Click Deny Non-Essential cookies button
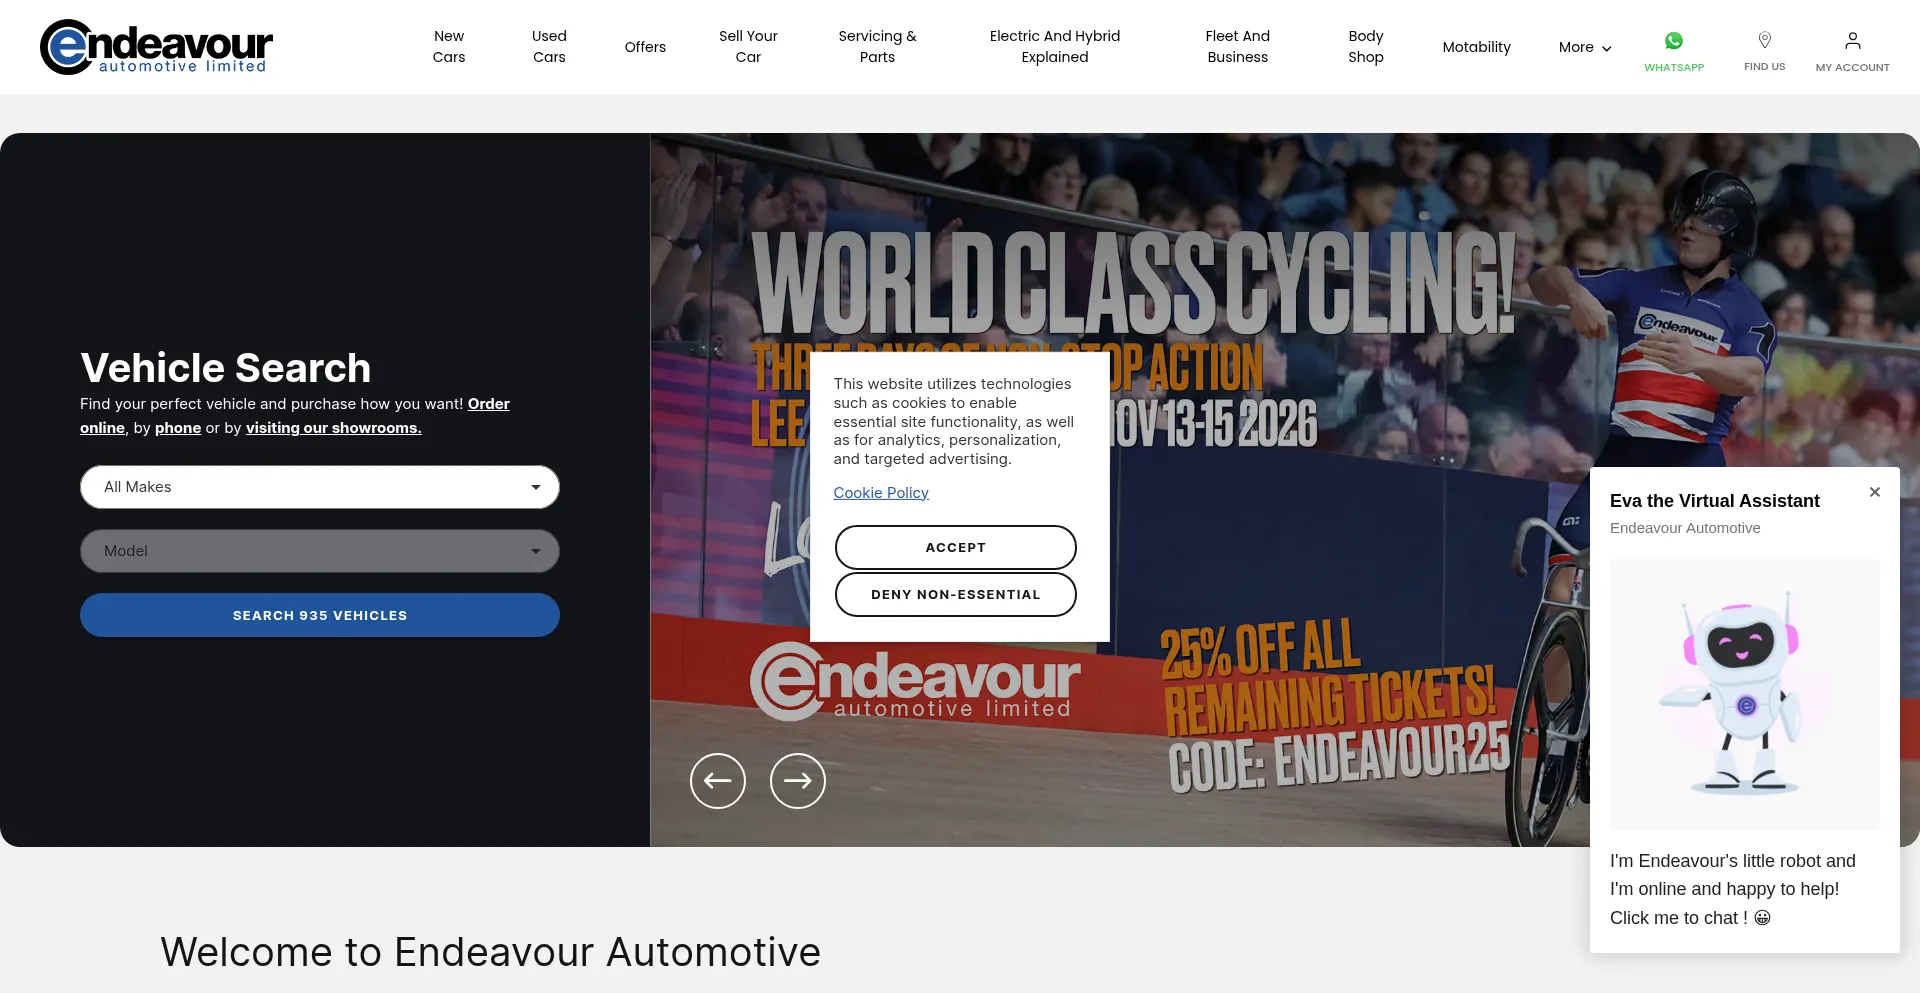 tap(956, 594)
